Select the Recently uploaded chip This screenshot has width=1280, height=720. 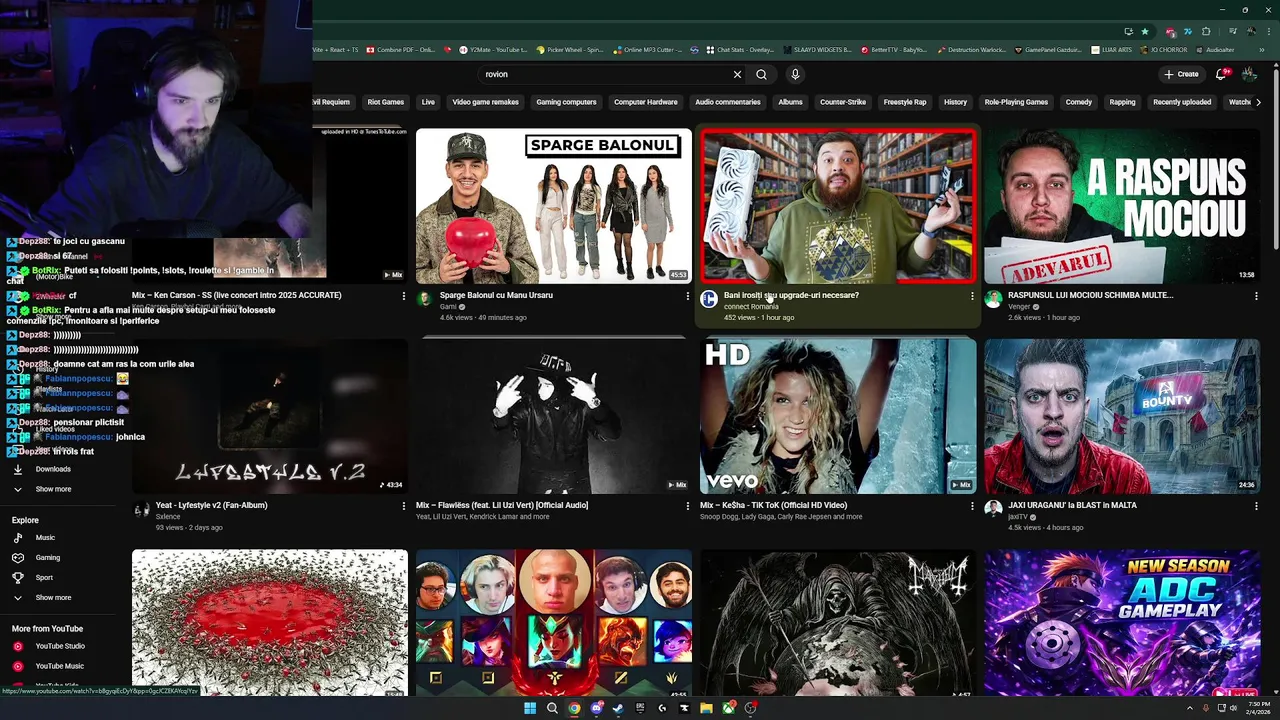point(1182,102)
